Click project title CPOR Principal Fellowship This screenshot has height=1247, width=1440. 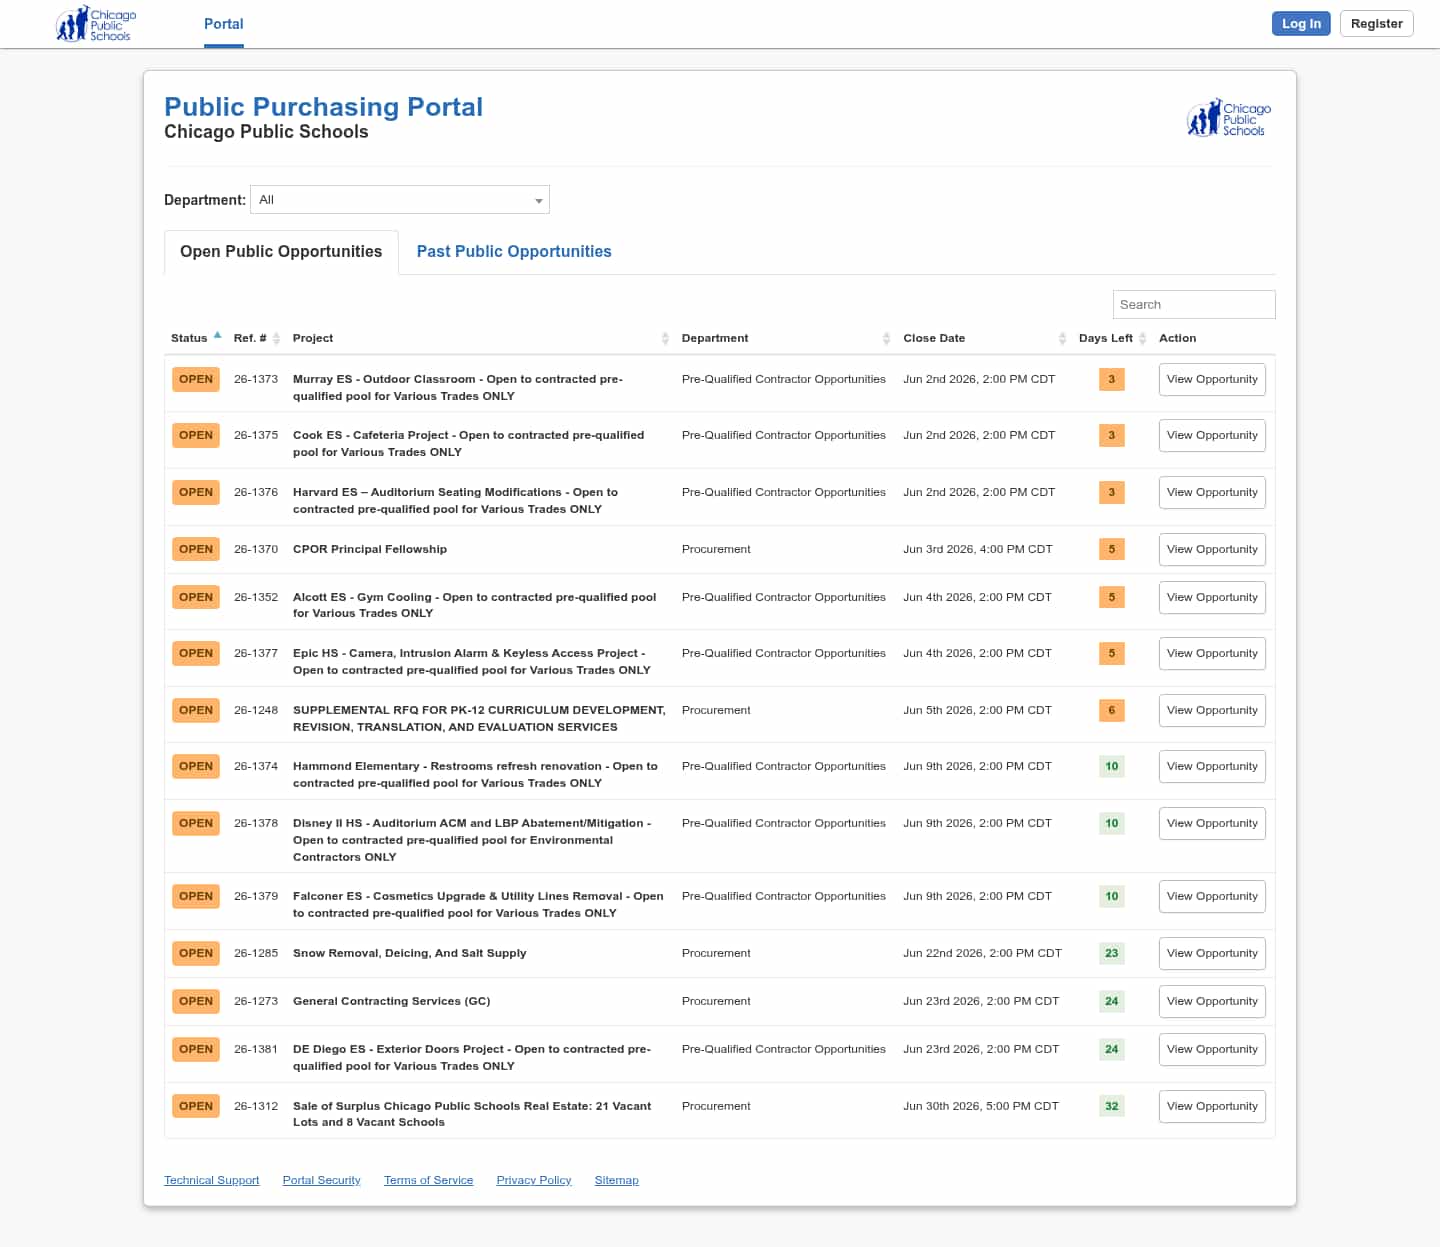coord(370,550)
